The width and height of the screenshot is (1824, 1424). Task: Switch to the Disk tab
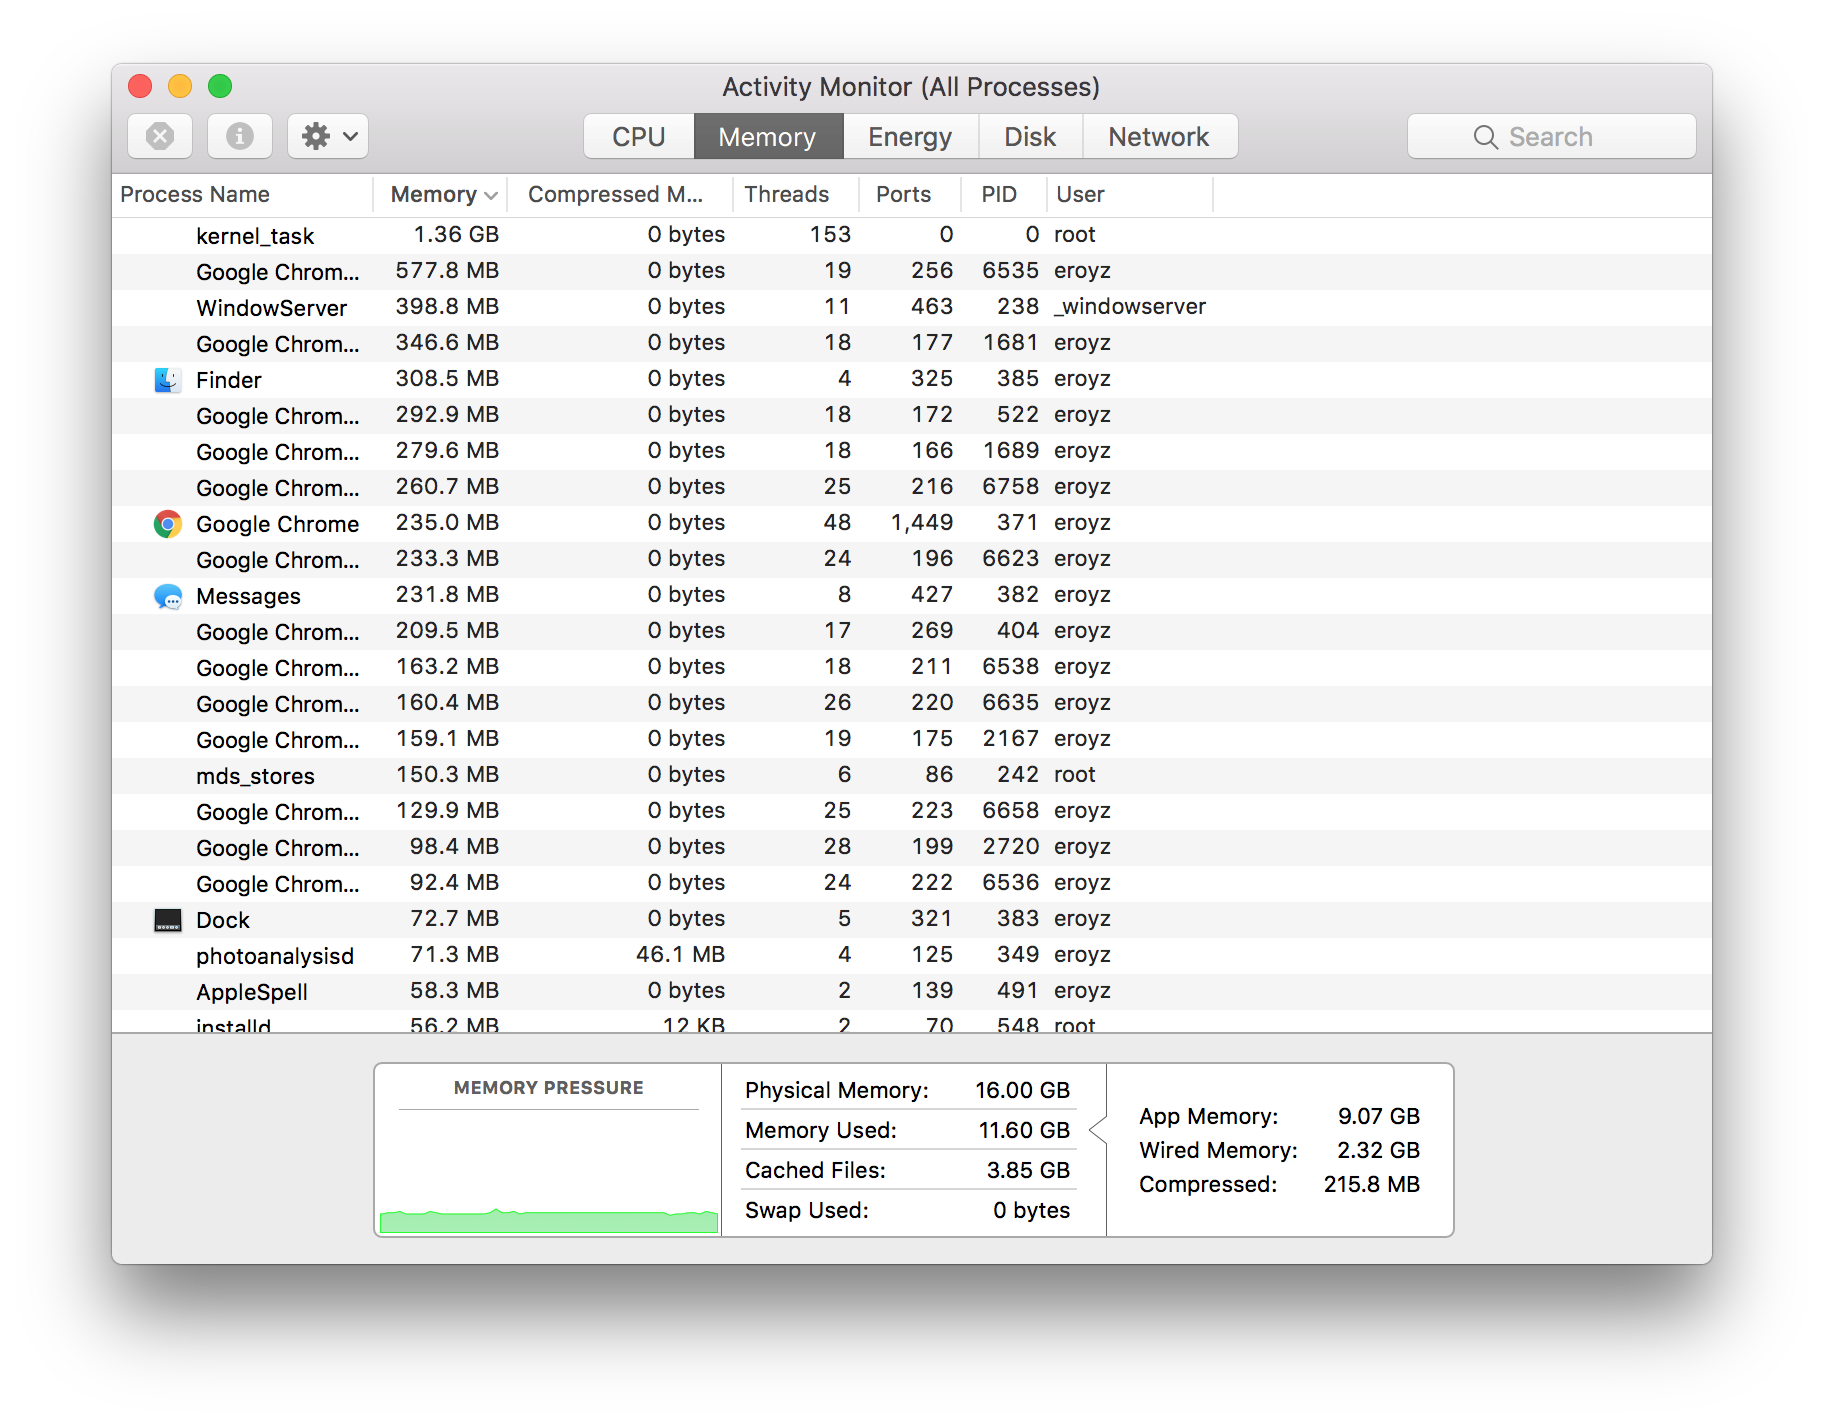coord(1030,136)
